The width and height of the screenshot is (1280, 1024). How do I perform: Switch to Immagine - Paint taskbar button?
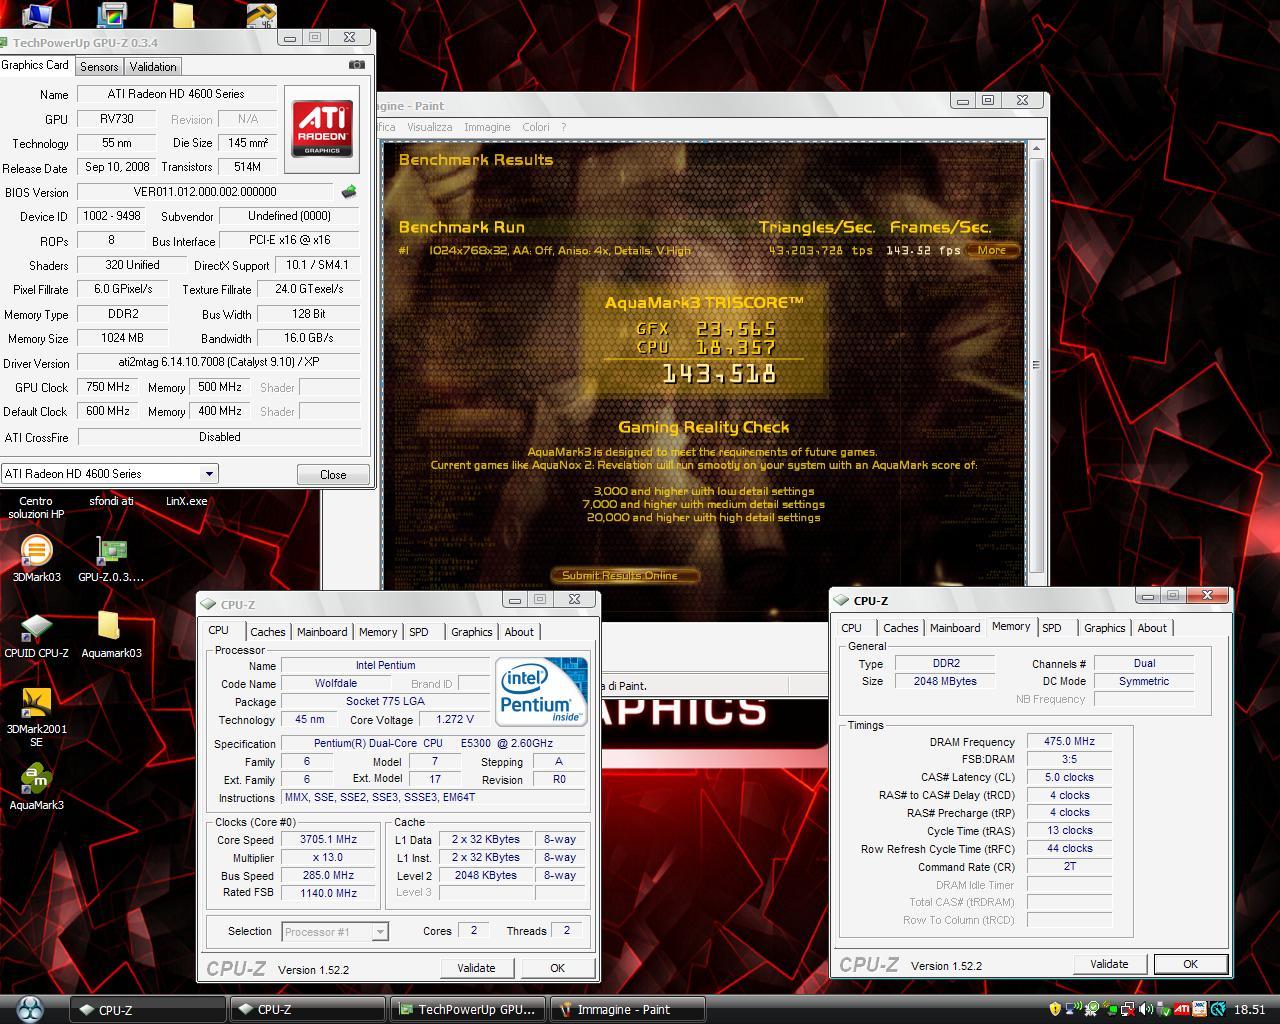coord(627,1009)
